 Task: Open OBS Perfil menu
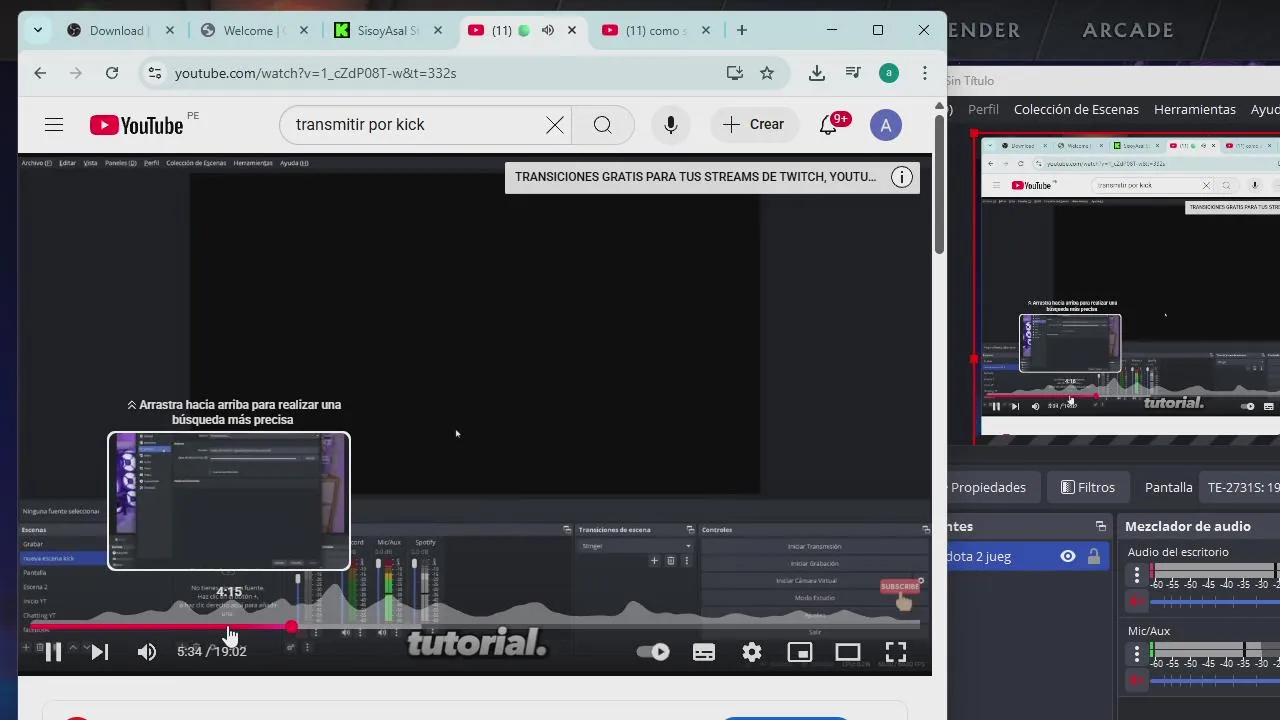983,109
